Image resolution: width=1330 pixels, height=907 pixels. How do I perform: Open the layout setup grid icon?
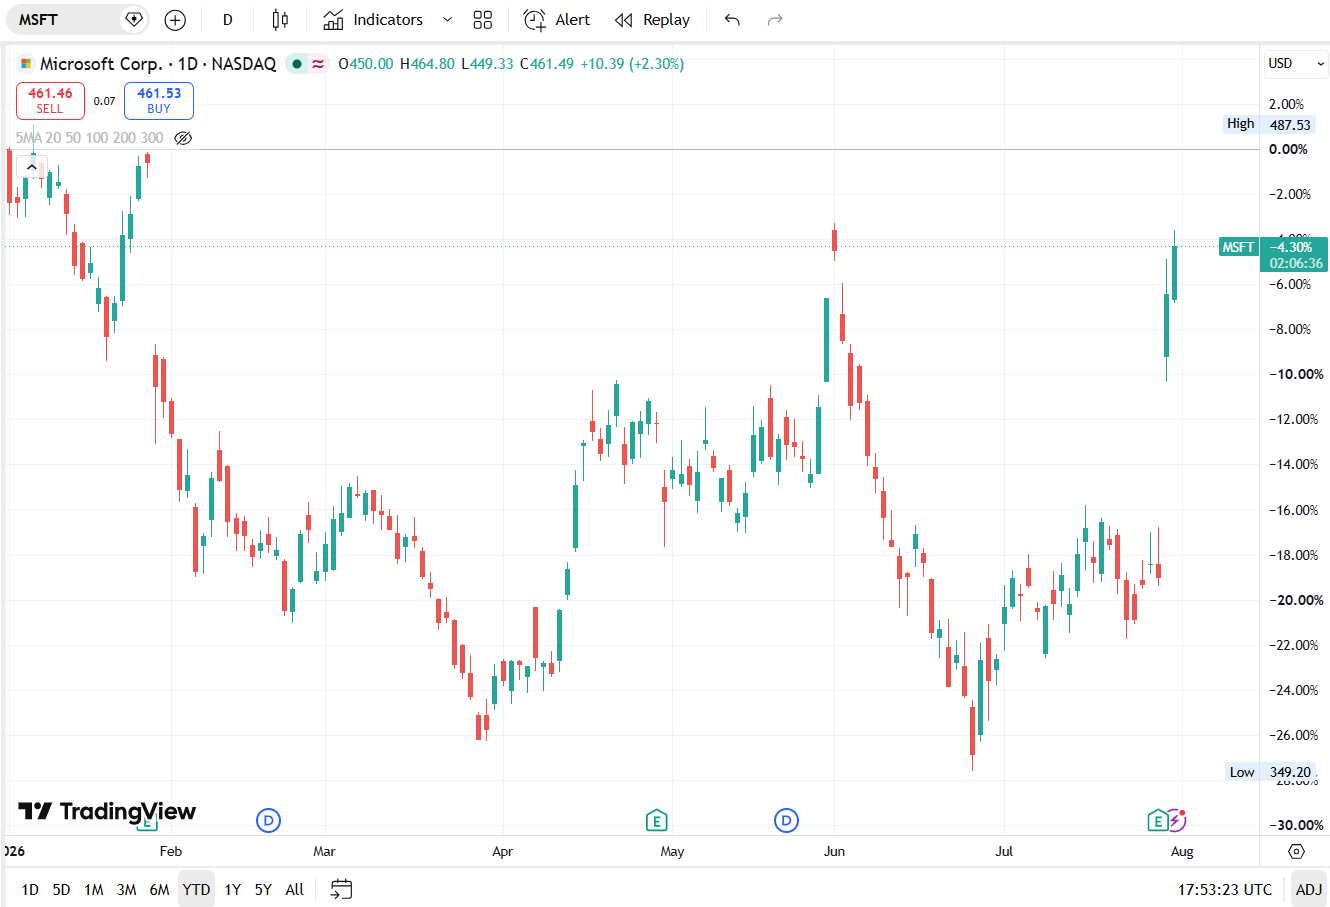[483, 20]
